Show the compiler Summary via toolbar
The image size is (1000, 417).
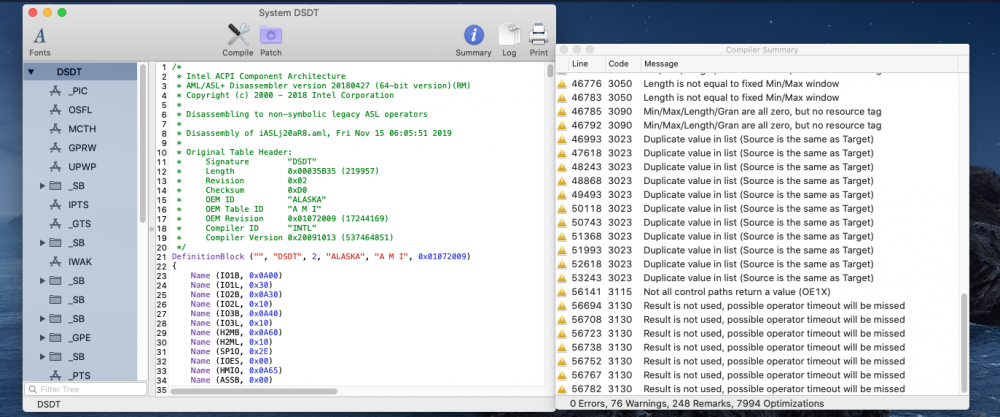pos(473,35)
